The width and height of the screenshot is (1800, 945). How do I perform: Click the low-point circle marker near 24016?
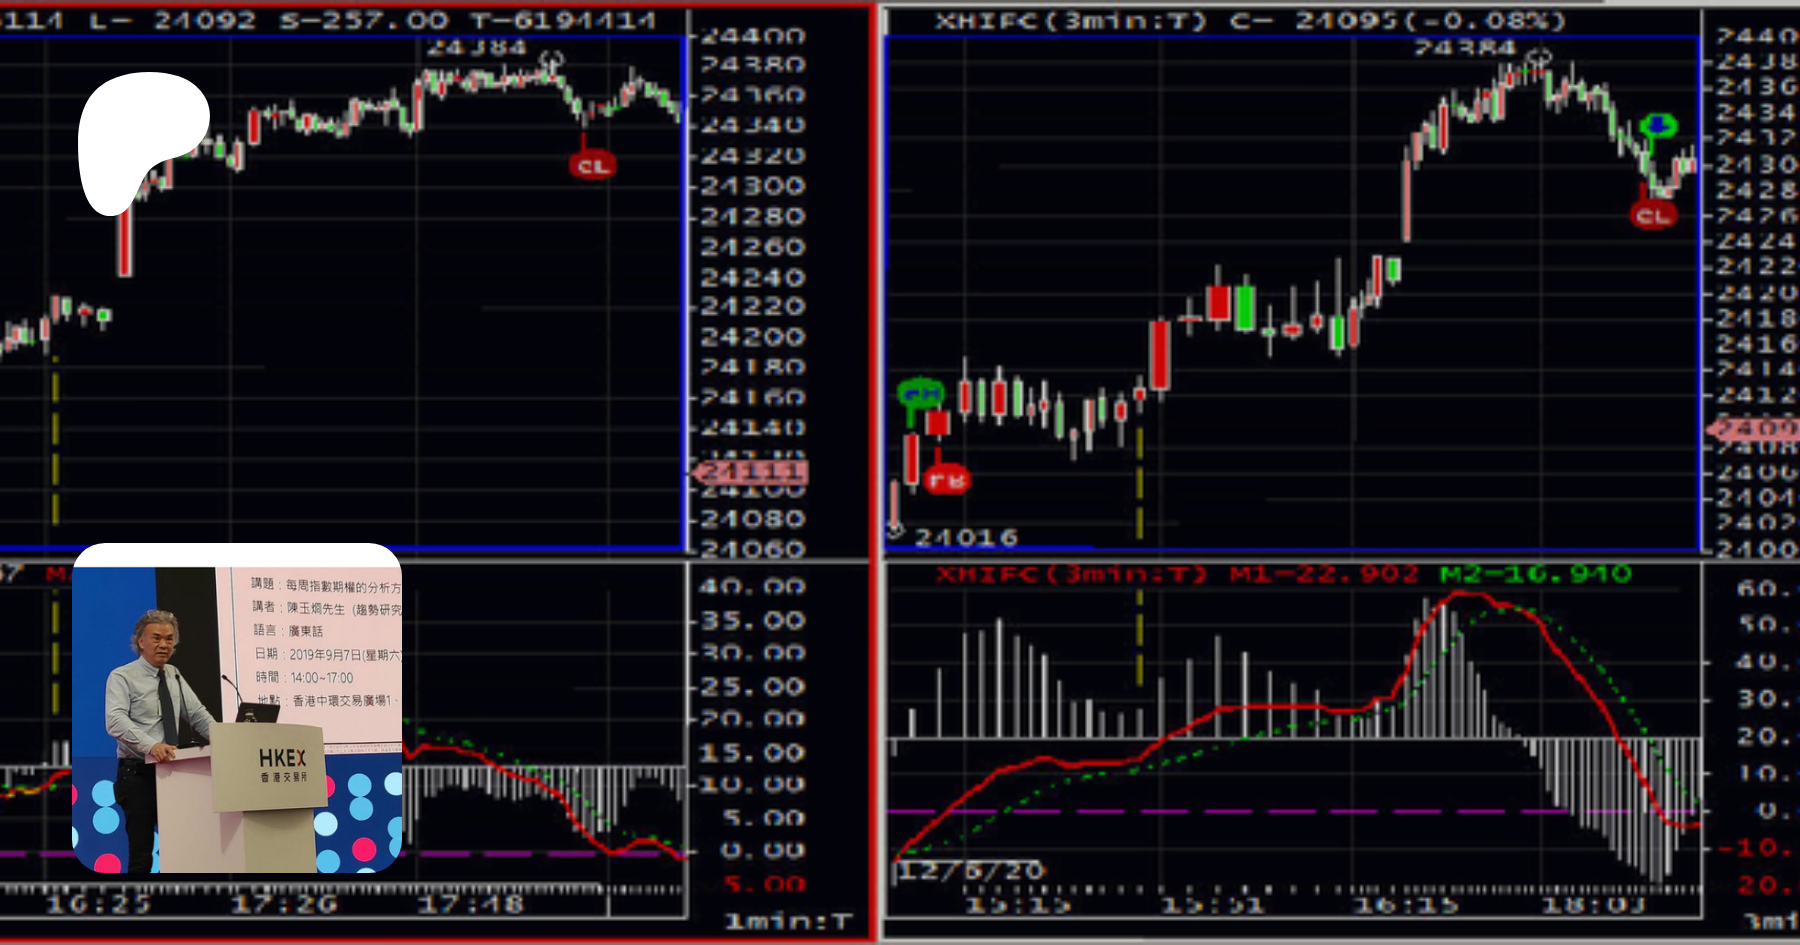point(894,530)
